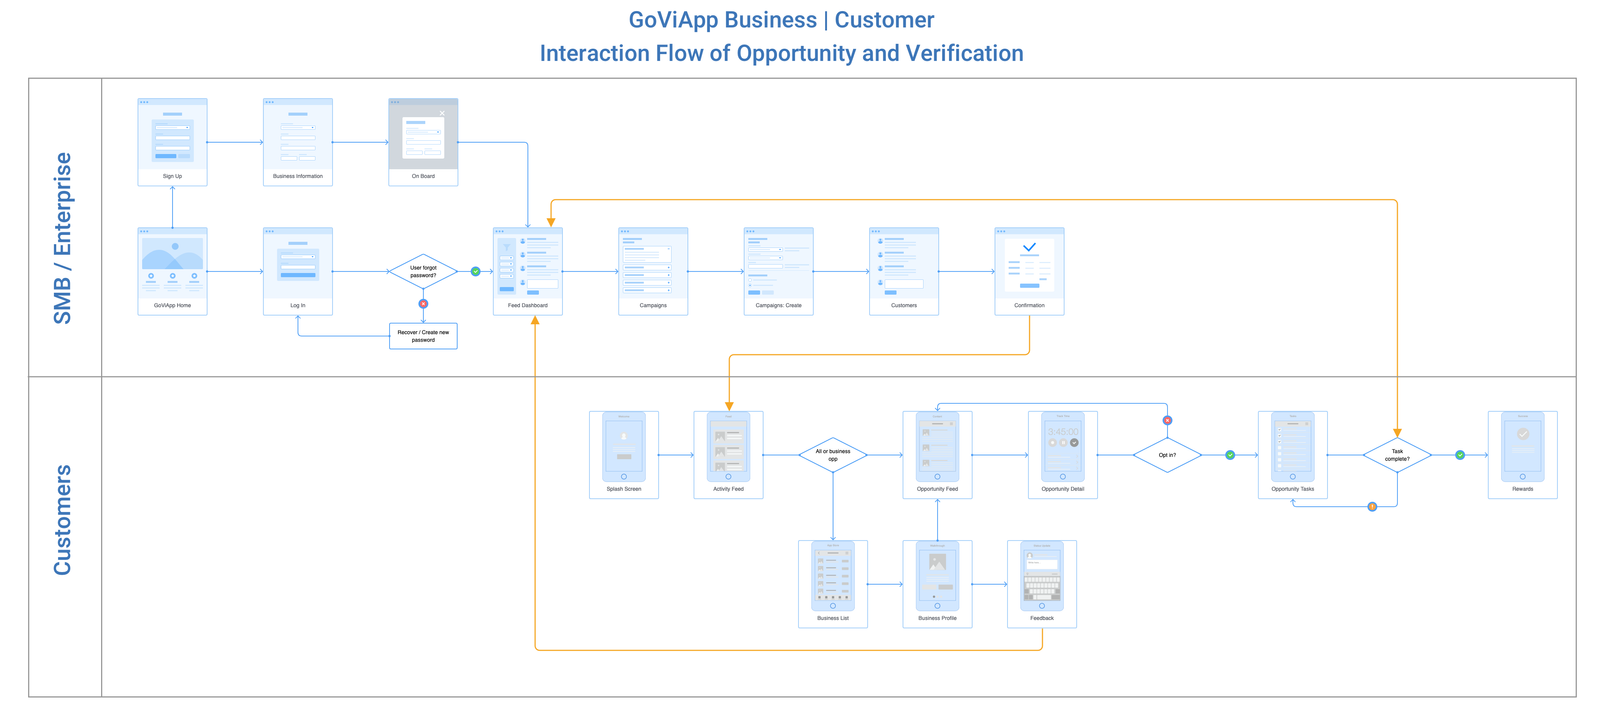Select the On Board wireframe
The height and width of the screenshot is (709, 1600).
click(423, 142)
